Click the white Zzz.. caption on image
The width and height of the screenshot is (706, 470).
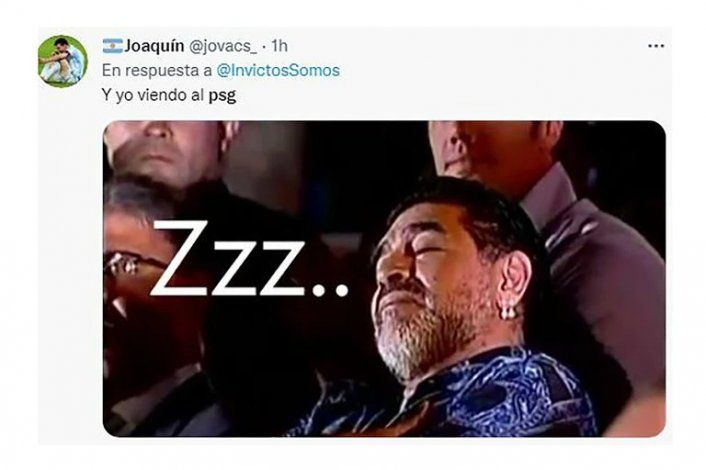click(249, 260)
